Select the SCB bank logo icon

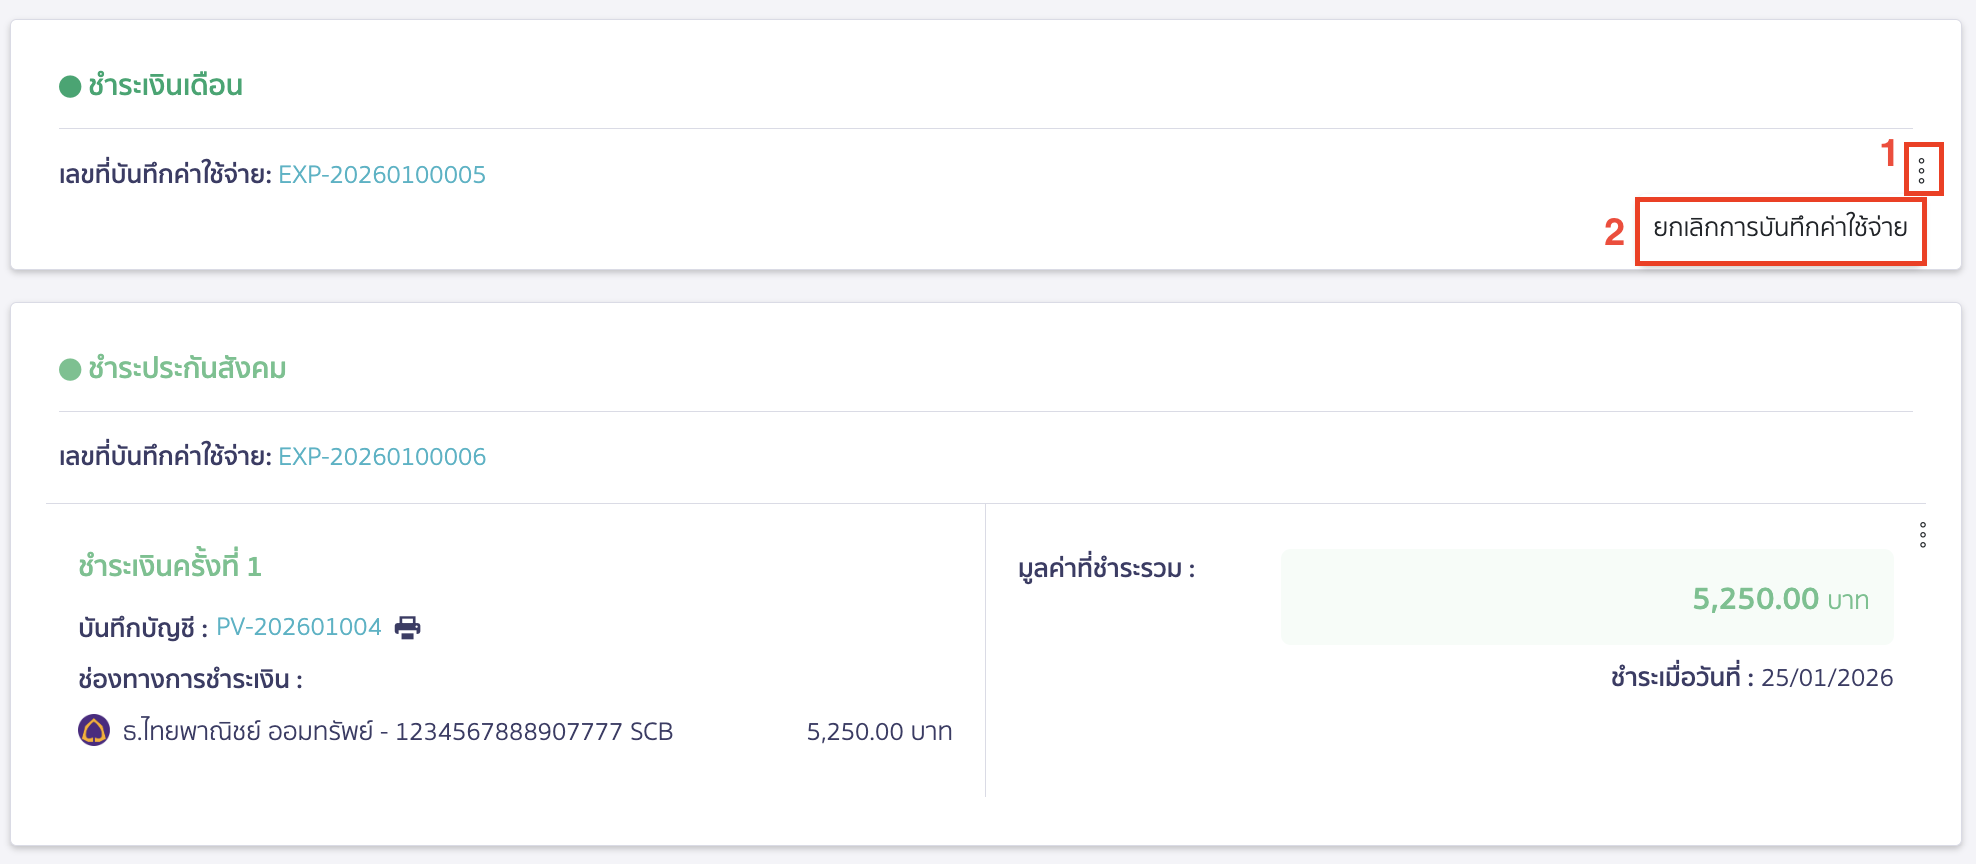pos(94,731)
